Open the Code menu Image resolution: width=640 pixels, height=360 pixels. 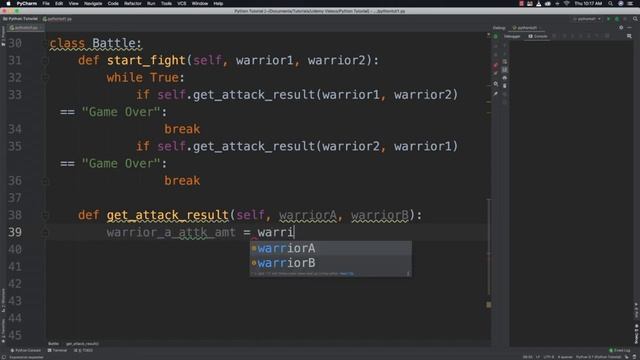pos(113,3)
